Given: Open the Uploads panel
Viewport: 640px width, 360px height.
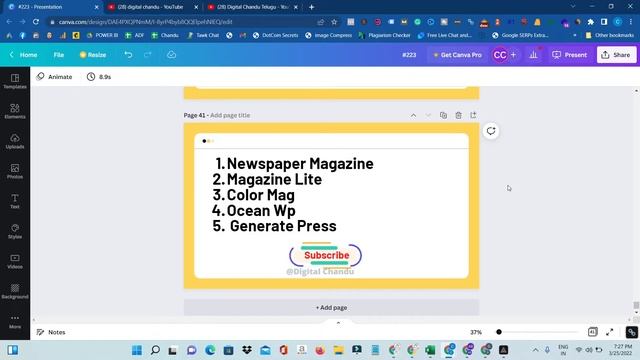Looking at the screenshot, I should click(15, 141).
